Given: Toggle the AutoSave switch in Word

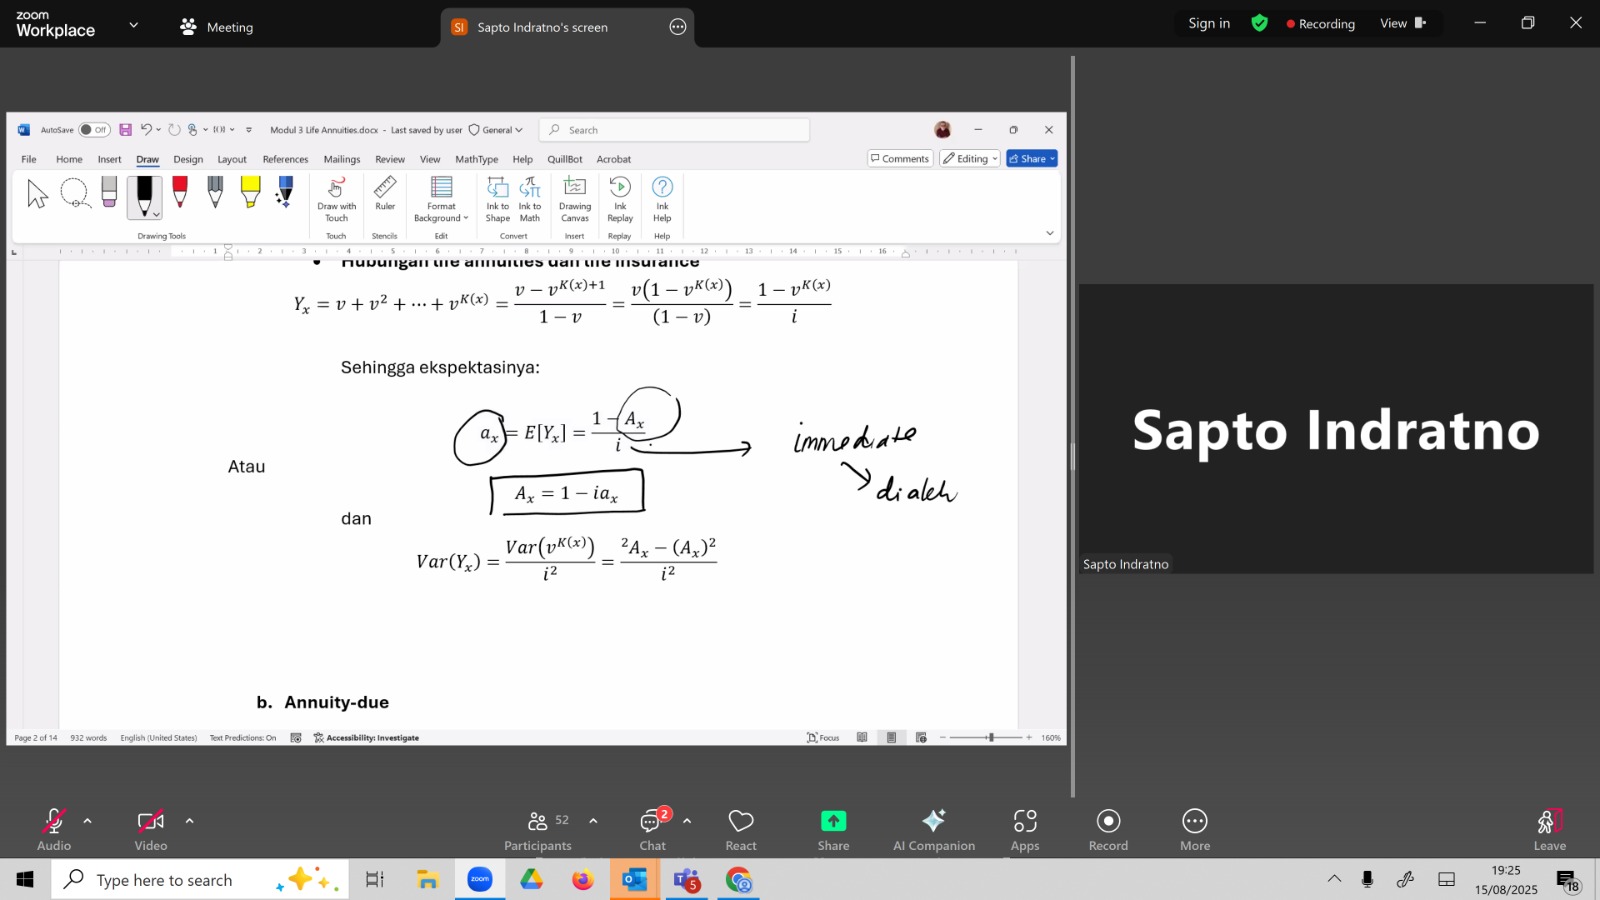Looking at the screenshot, I should [x=94, y=130].
